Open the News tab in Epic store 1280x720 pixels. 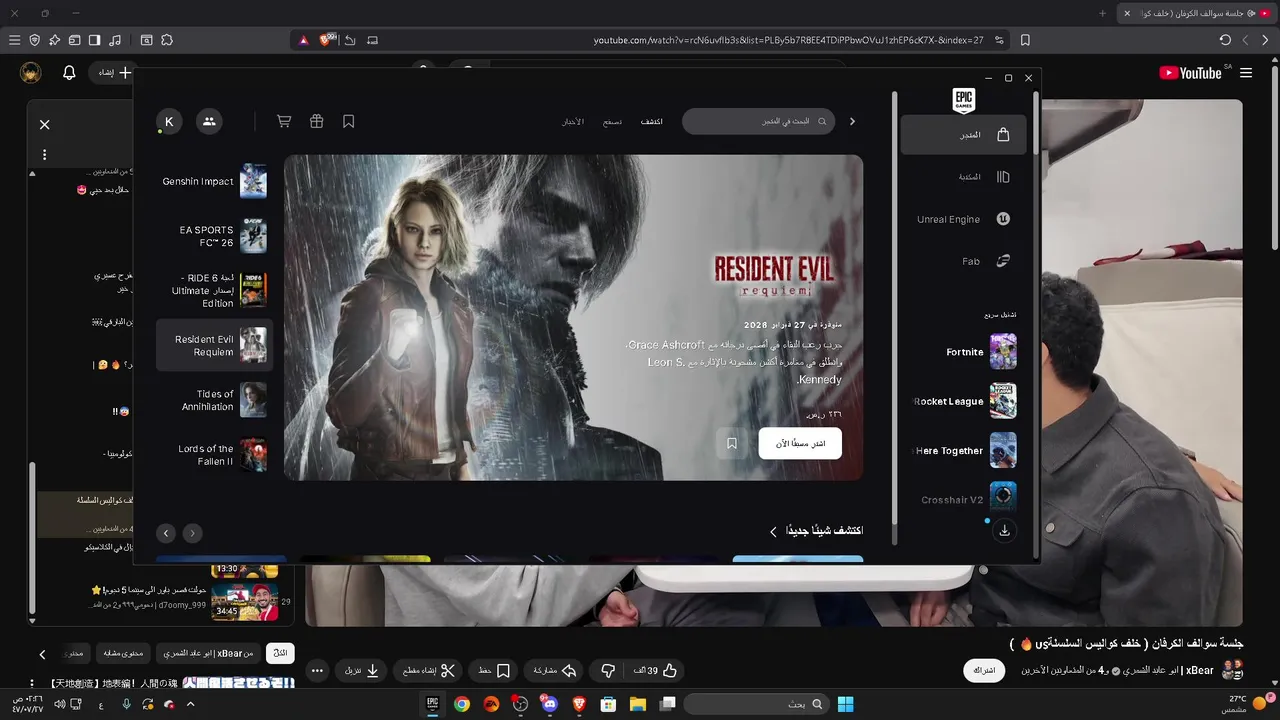tap(573, 121)
